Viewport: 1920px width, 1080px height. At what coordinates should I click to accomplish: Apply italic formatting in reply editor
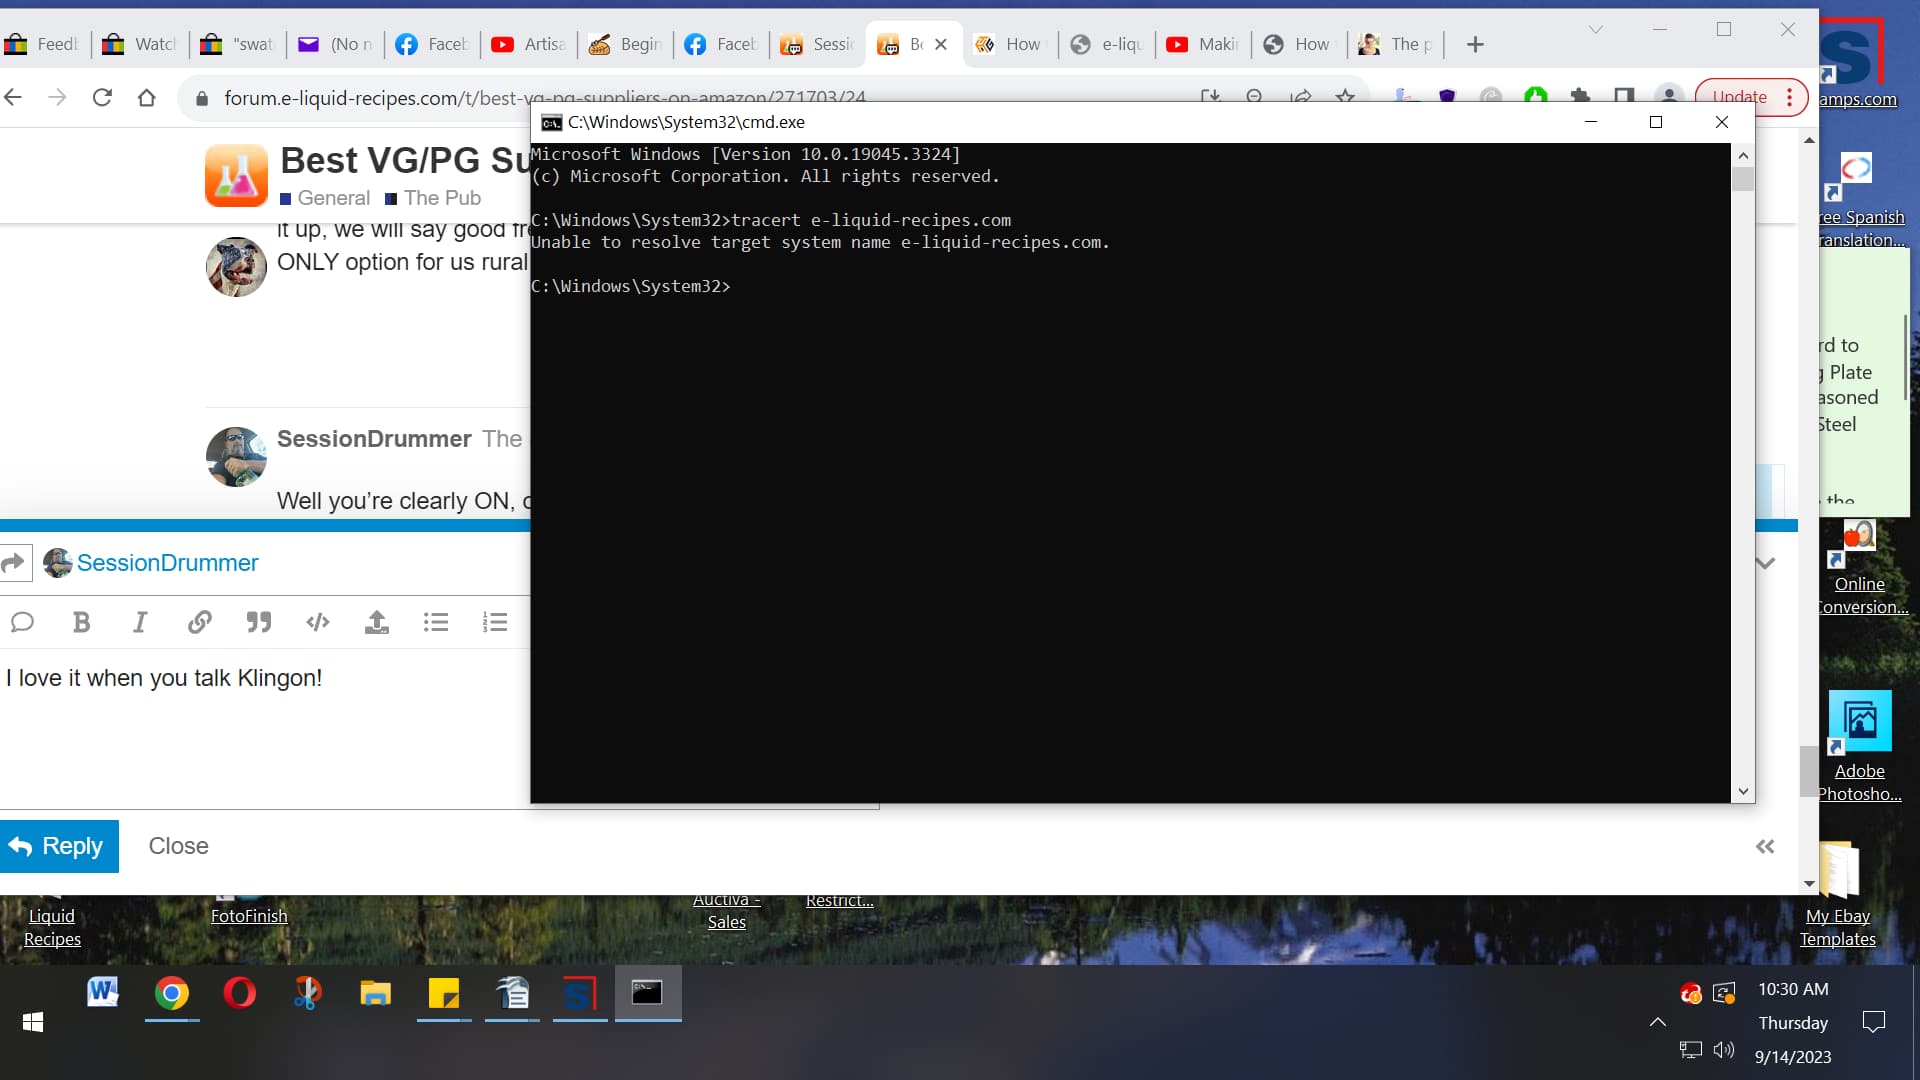(x=140, y=623)
